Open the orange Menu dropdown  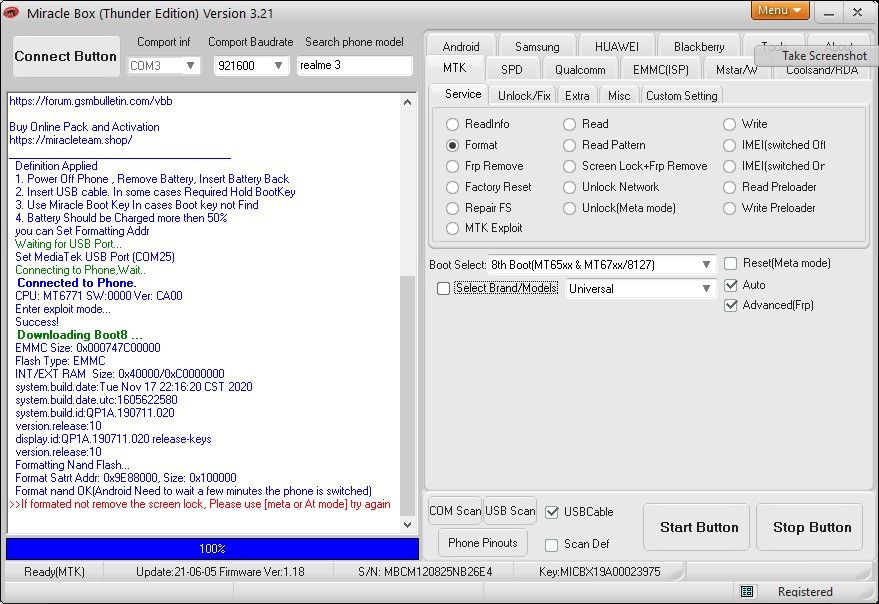pos(779,10)
